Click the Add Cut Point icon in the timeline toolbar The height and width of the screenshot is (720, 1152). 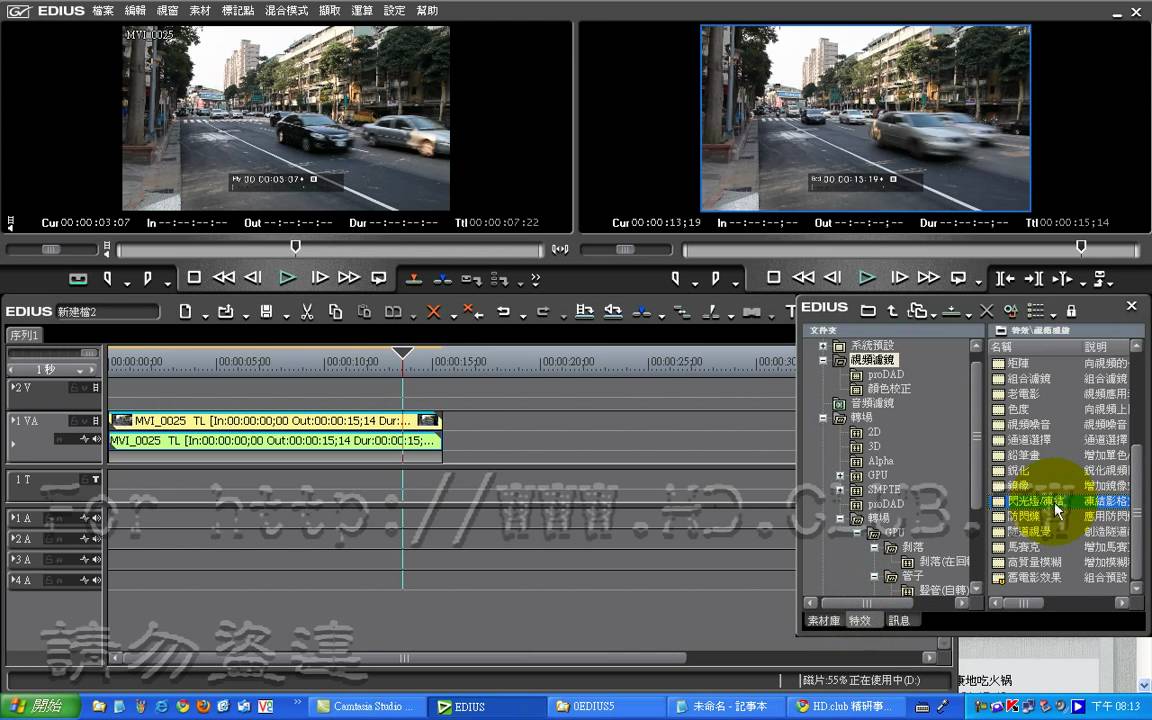[711, 312]
